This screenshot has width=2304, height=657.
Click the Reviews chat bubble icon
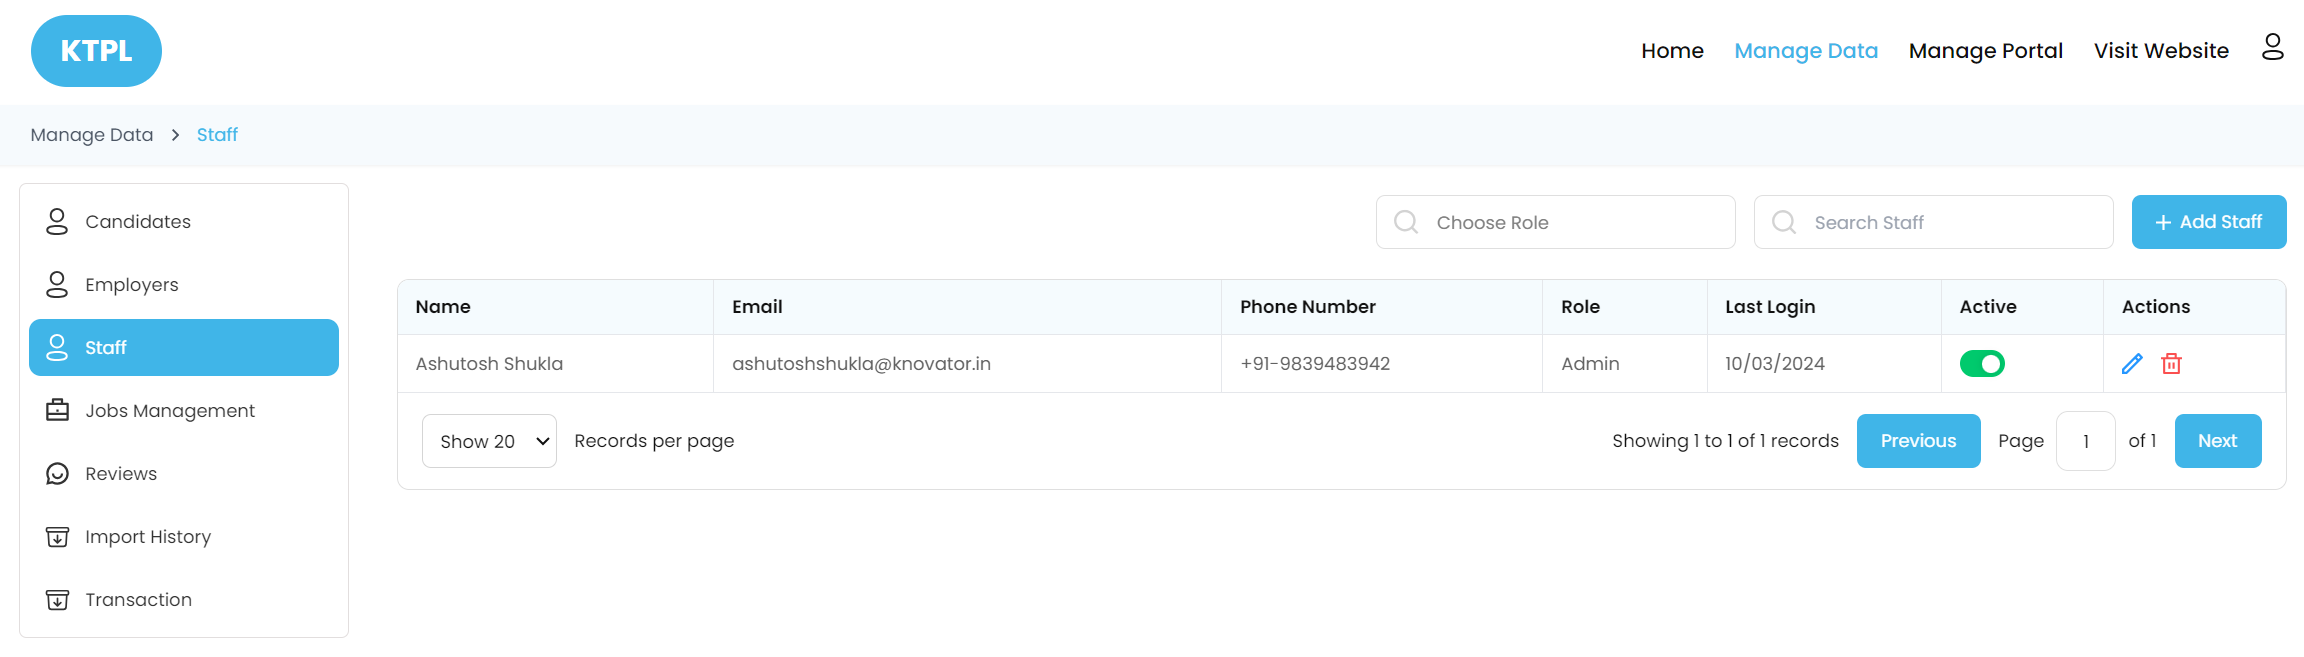[57, 474]
